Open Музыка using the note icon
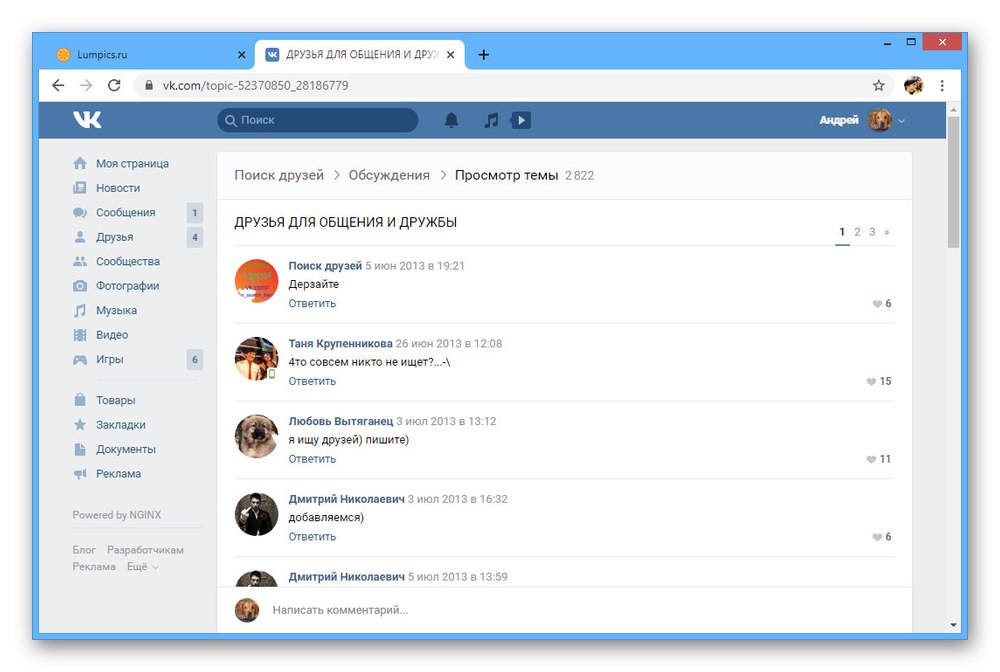 click(79, 310)
